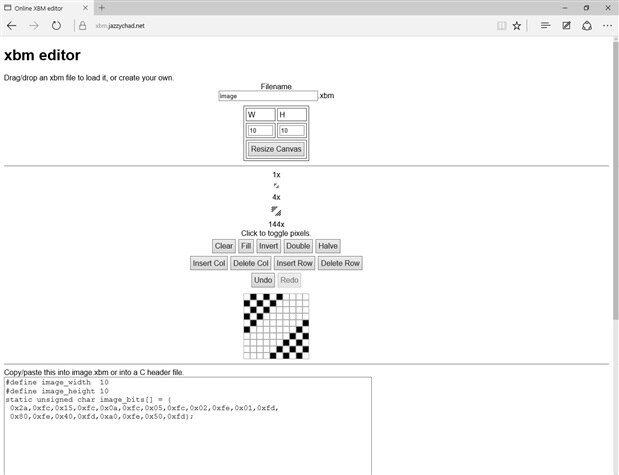This screenshot has height=475, width=619.
Task: Open the Hub three-lines icon
Action: click(545, 26)
